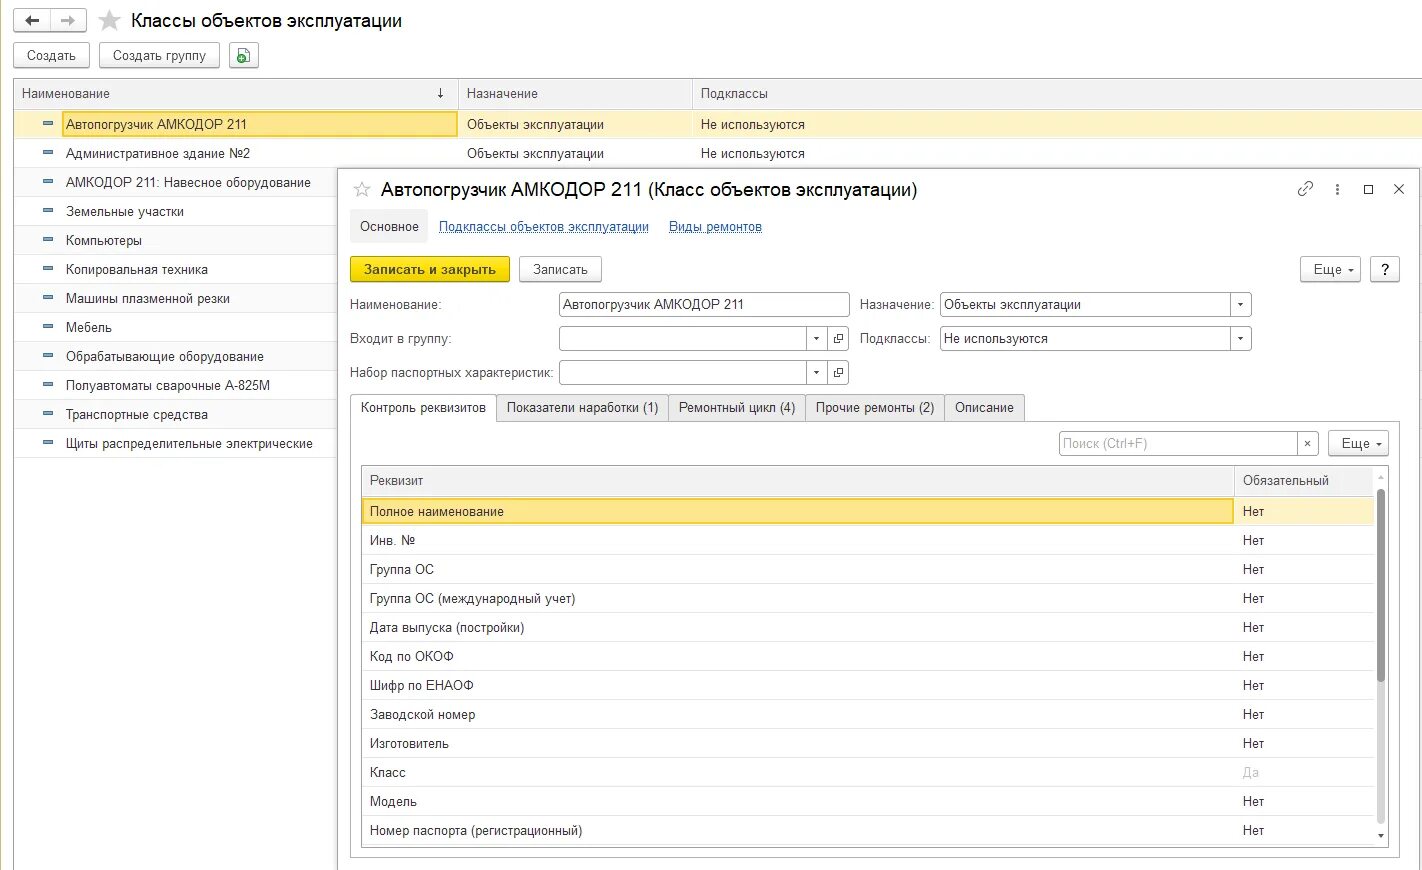Expand the Подклассы dropdown
Viewport: 1422px width, 870px height.
[x=1241, y=339]
